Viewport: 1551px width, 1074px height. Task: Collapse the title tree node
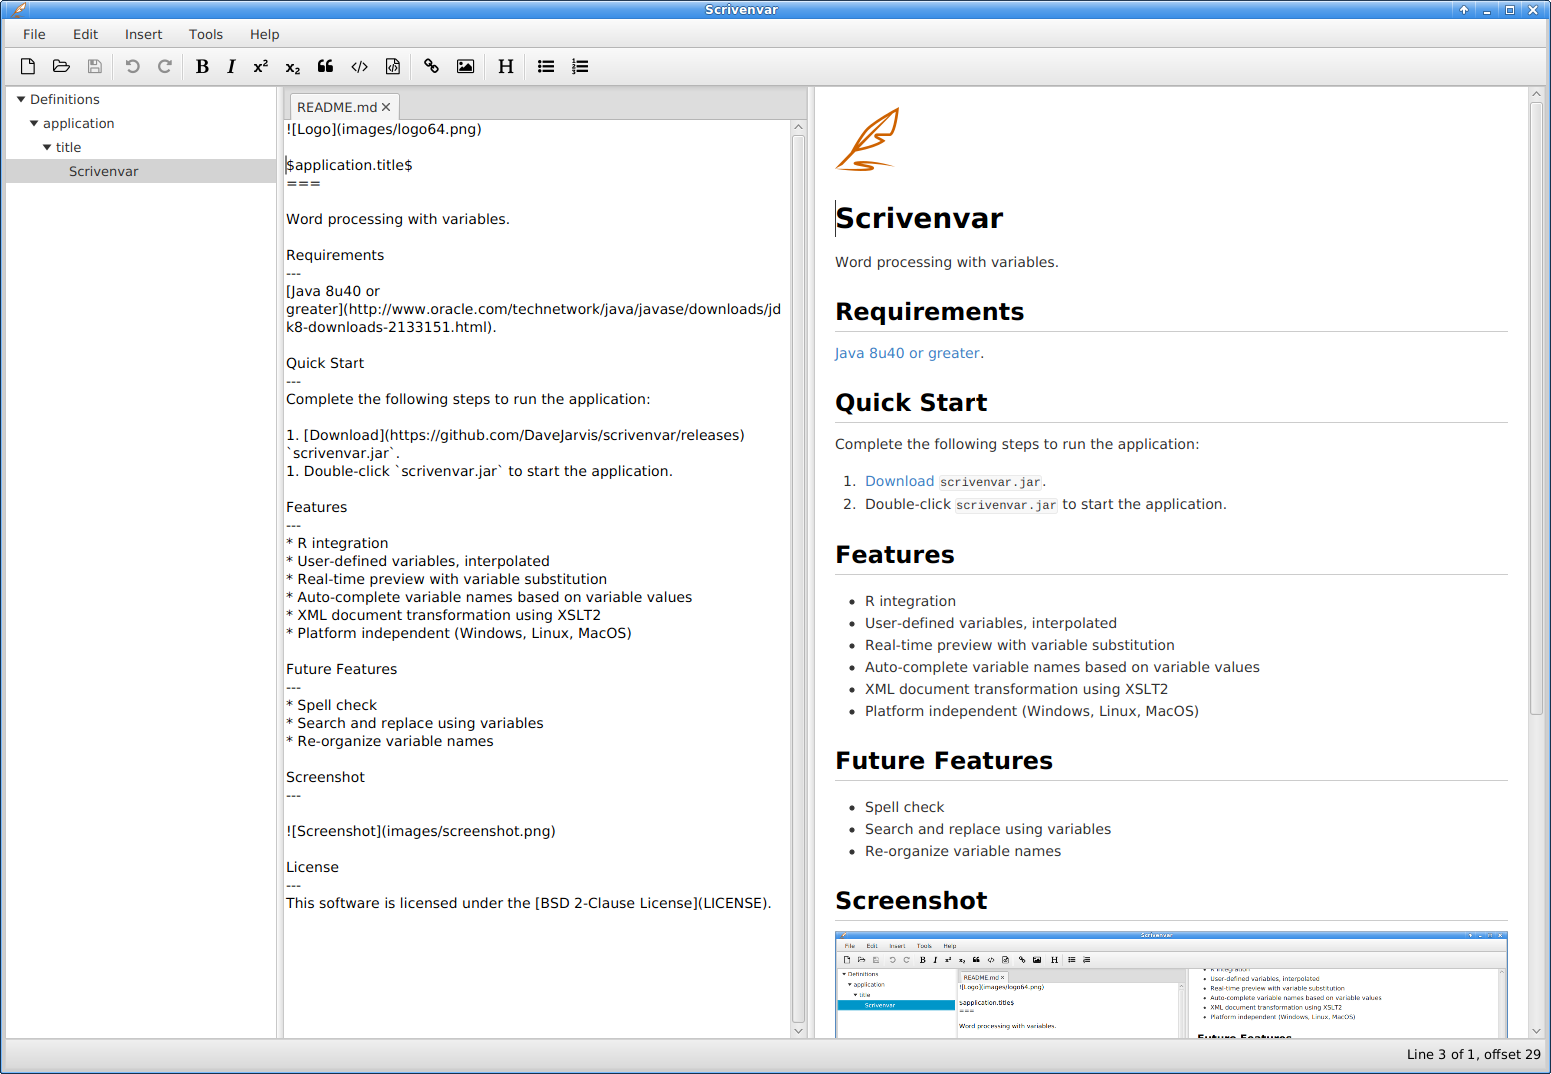click(47, 148)
